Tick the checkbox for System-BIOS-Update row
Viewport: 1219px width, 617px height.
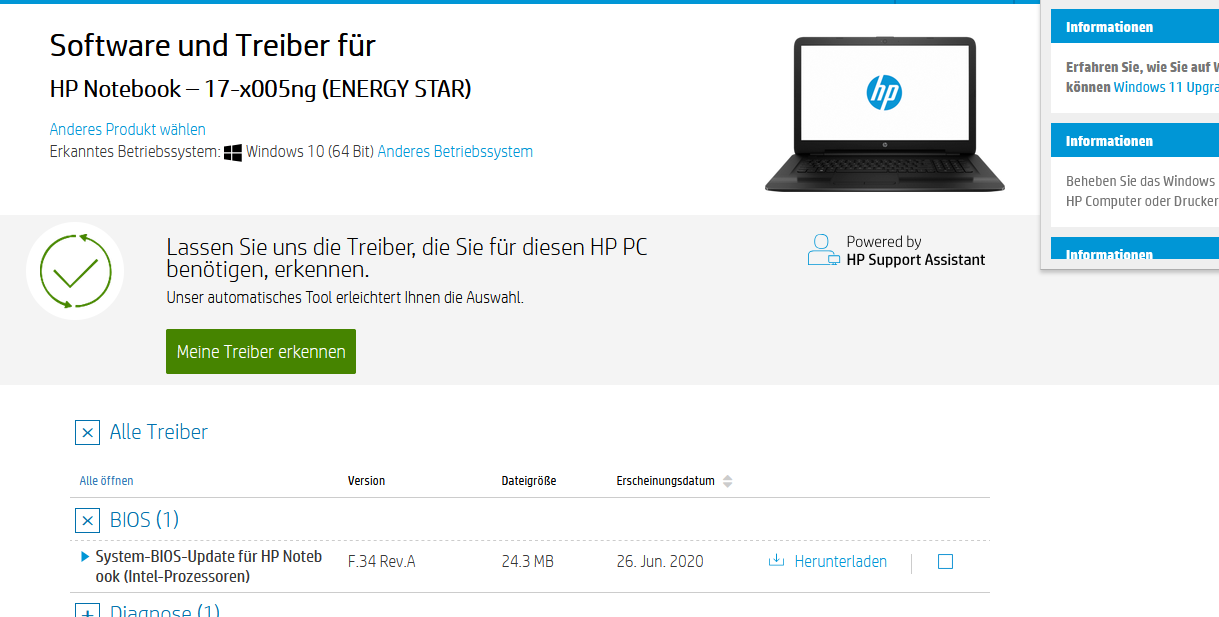point(945,562)
